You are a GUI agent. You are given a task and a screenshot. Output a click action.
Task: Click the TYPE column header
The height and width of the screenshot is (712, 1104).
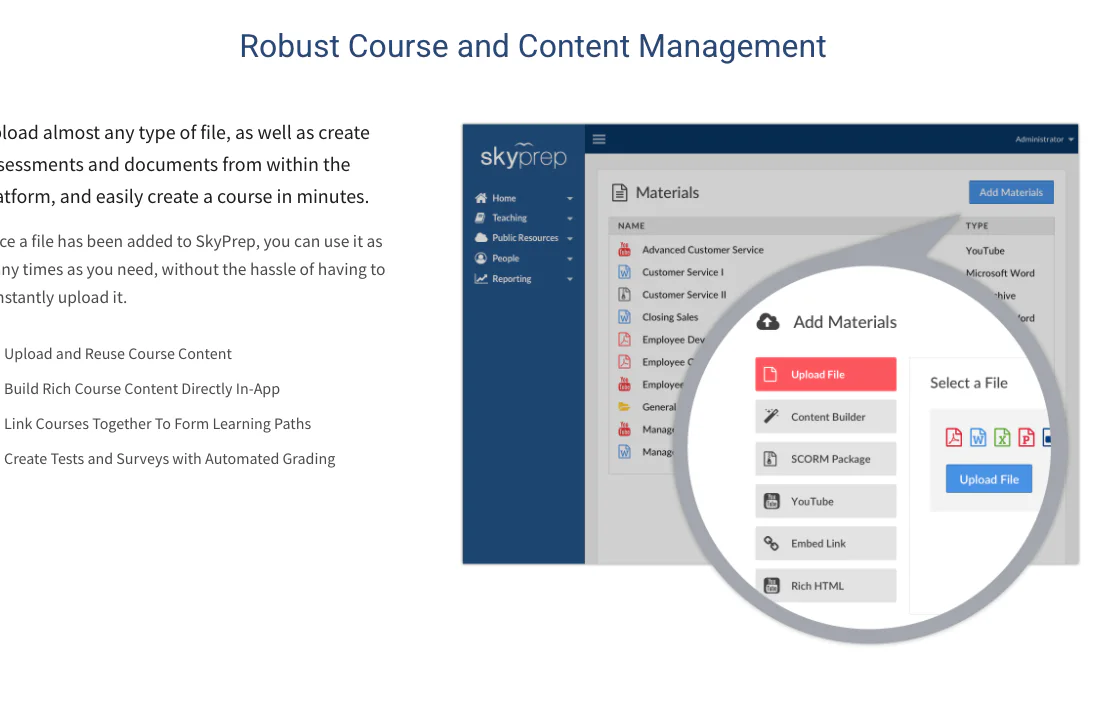pyautogui.click(x=977, y=225)
